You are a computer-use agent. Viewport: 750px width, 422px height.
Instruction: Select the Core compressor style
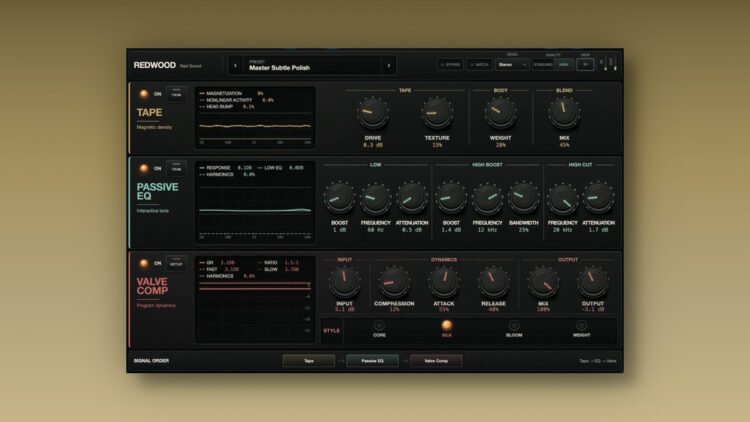(379, 329)
